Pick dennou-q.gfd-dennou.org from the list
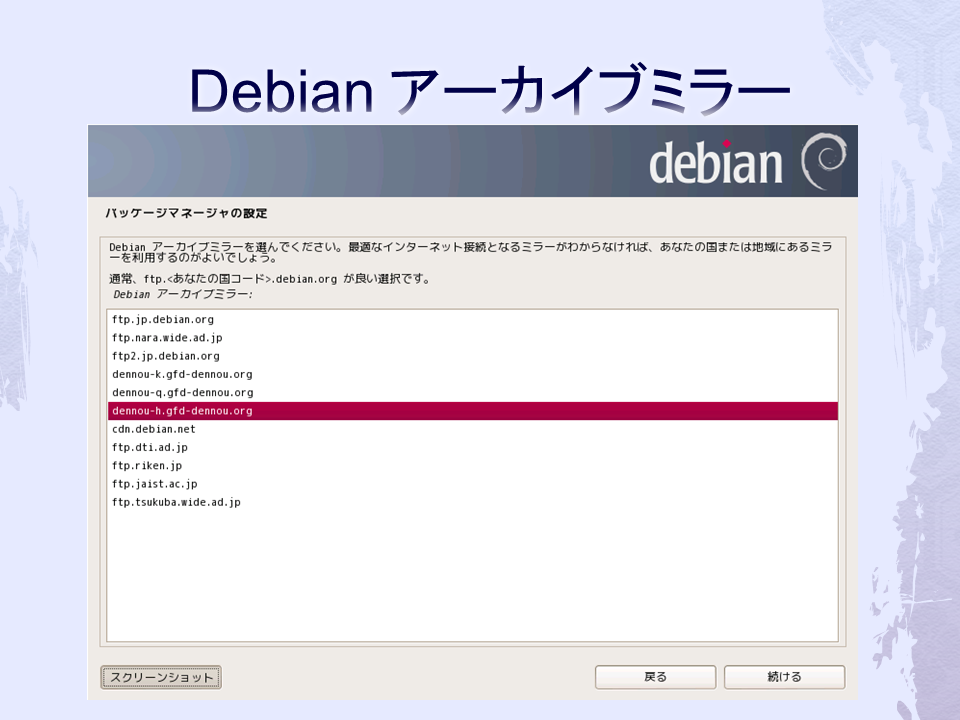 473,393
